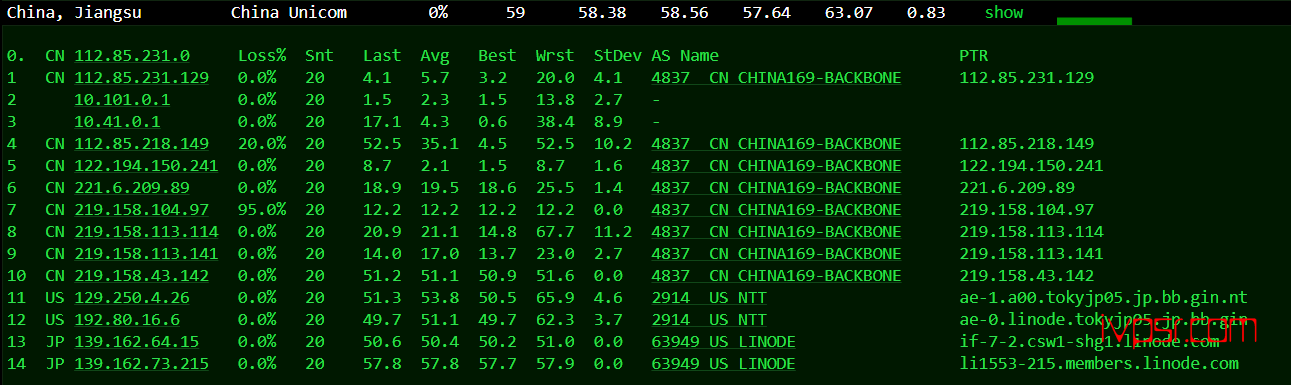1291x385 pixels.
Task: Click the 'AS Name' column header
Action: pyautogui.click(x=685, y=56)
